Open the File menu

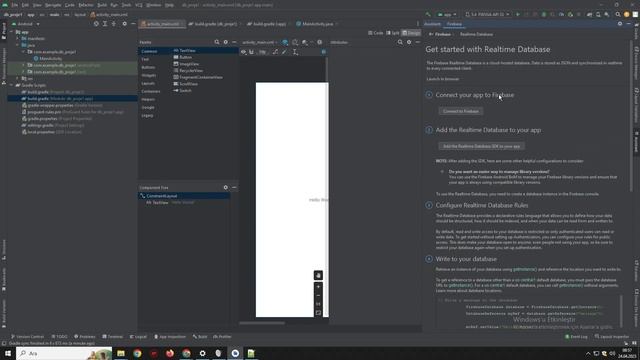point(15,5)
